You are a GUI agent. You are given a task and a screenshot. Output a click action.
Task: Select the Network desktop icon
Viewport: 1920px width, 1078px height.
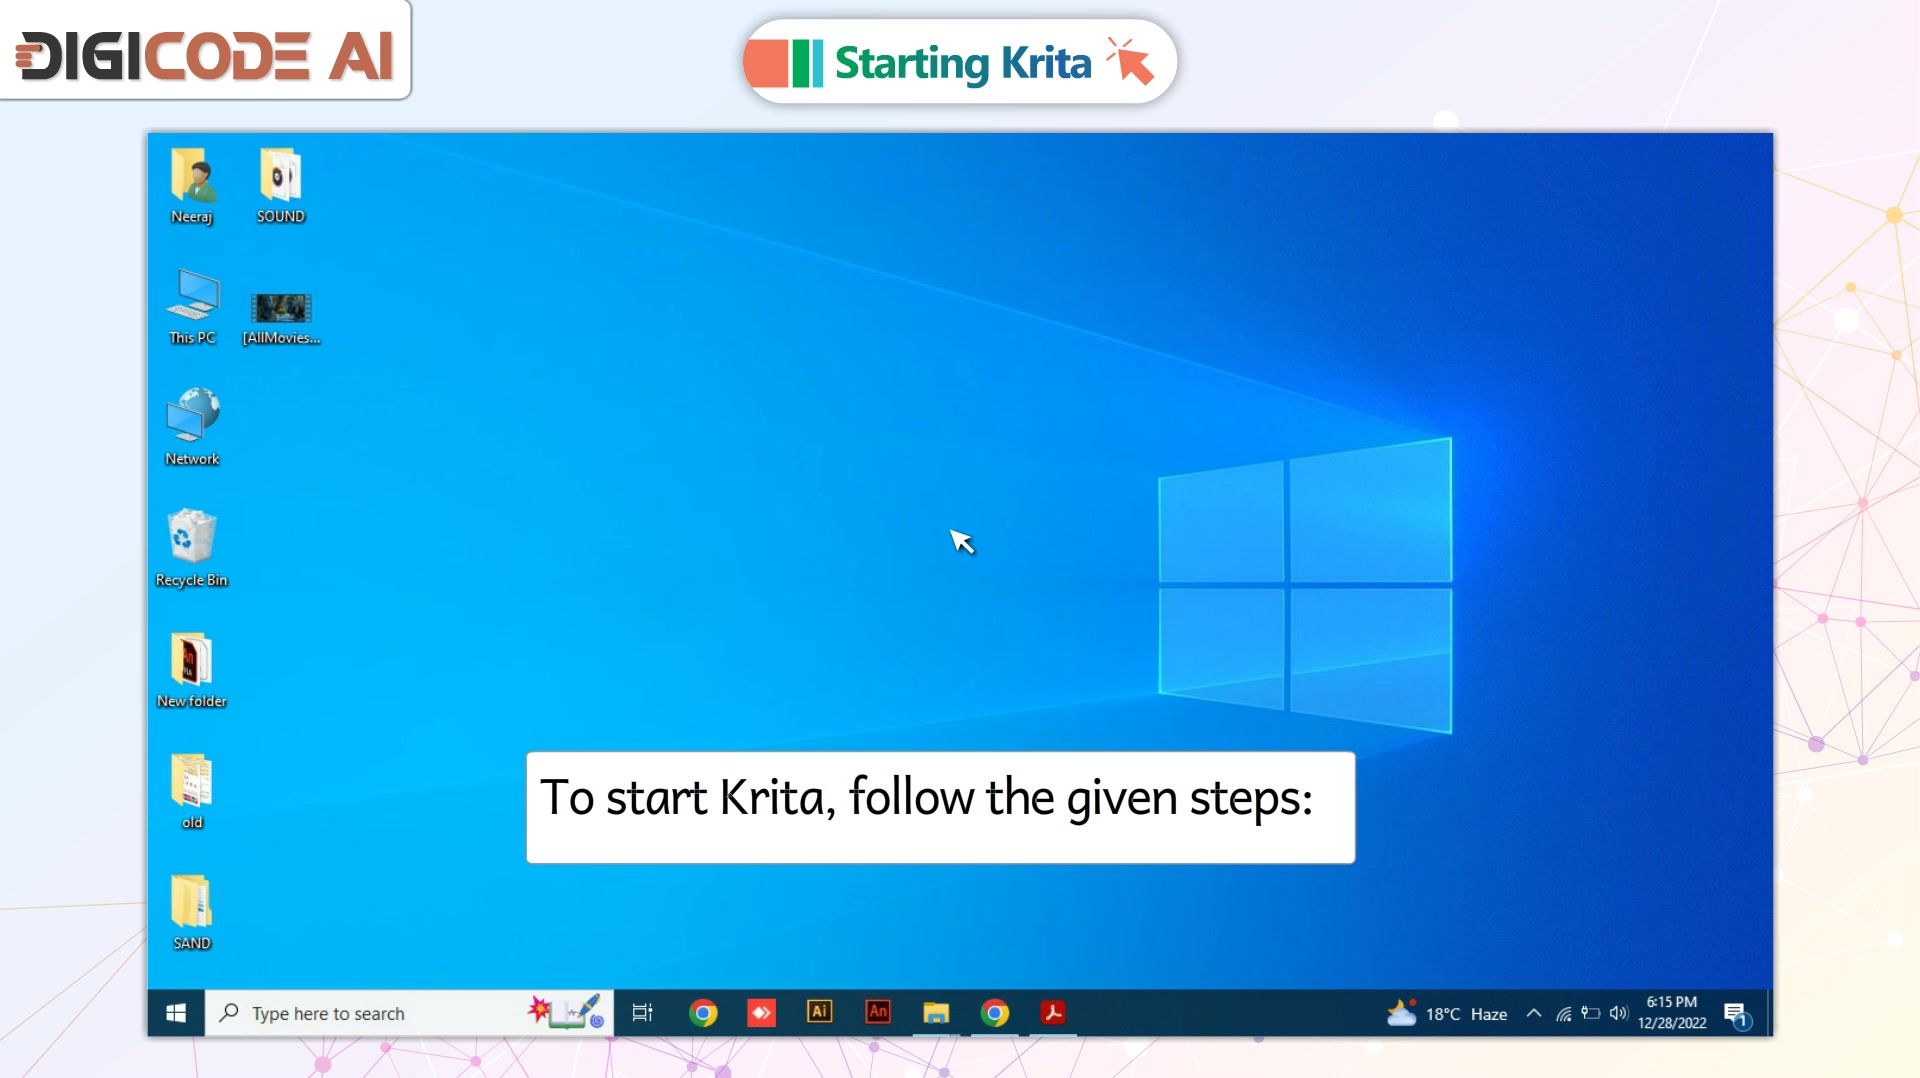192,428
